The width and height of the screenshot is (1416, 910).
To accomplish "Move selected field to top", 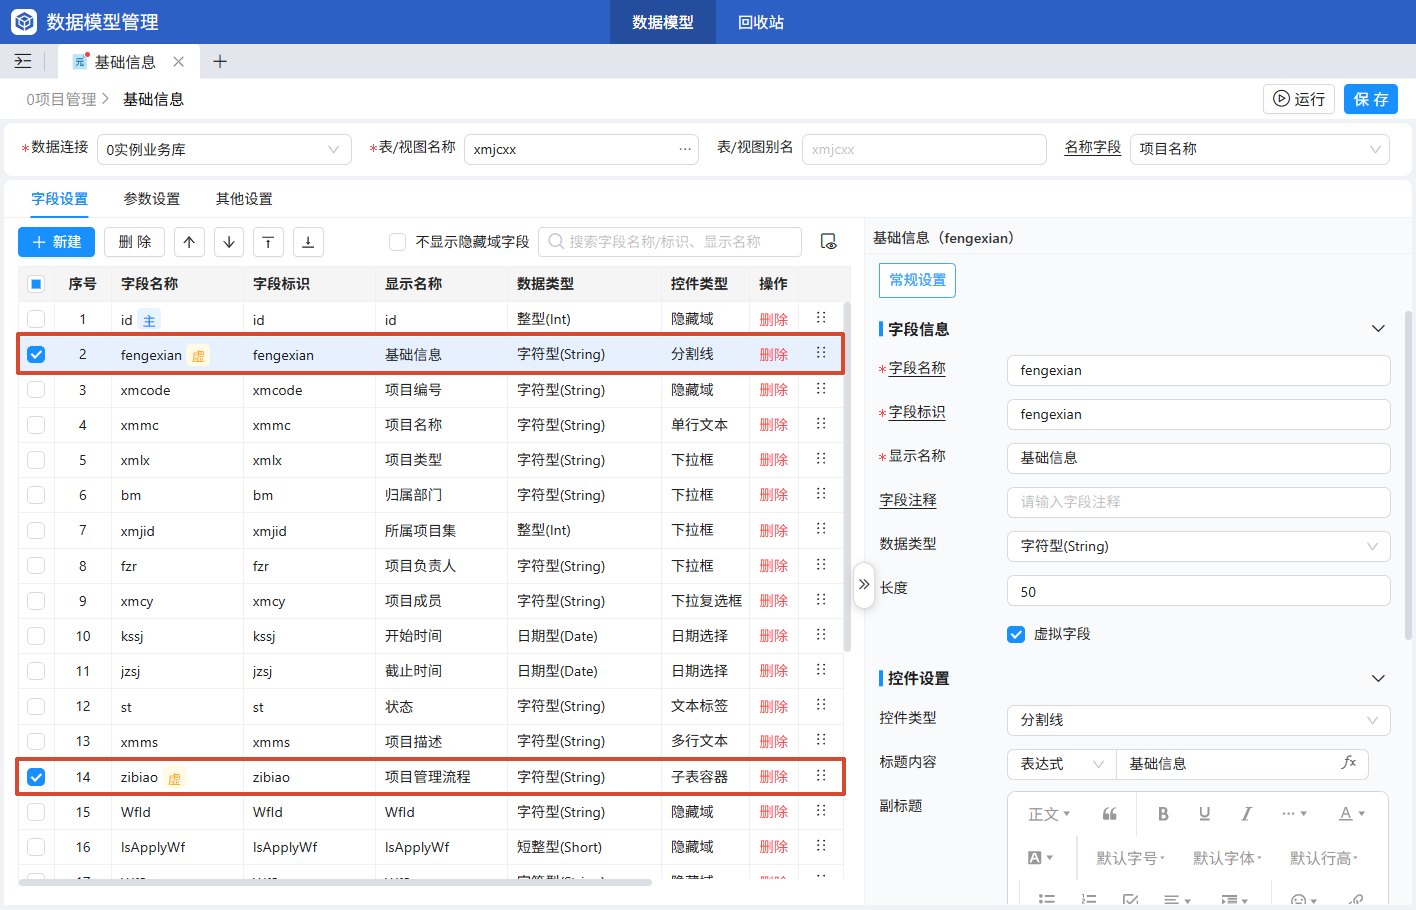I will pos(268,242).
